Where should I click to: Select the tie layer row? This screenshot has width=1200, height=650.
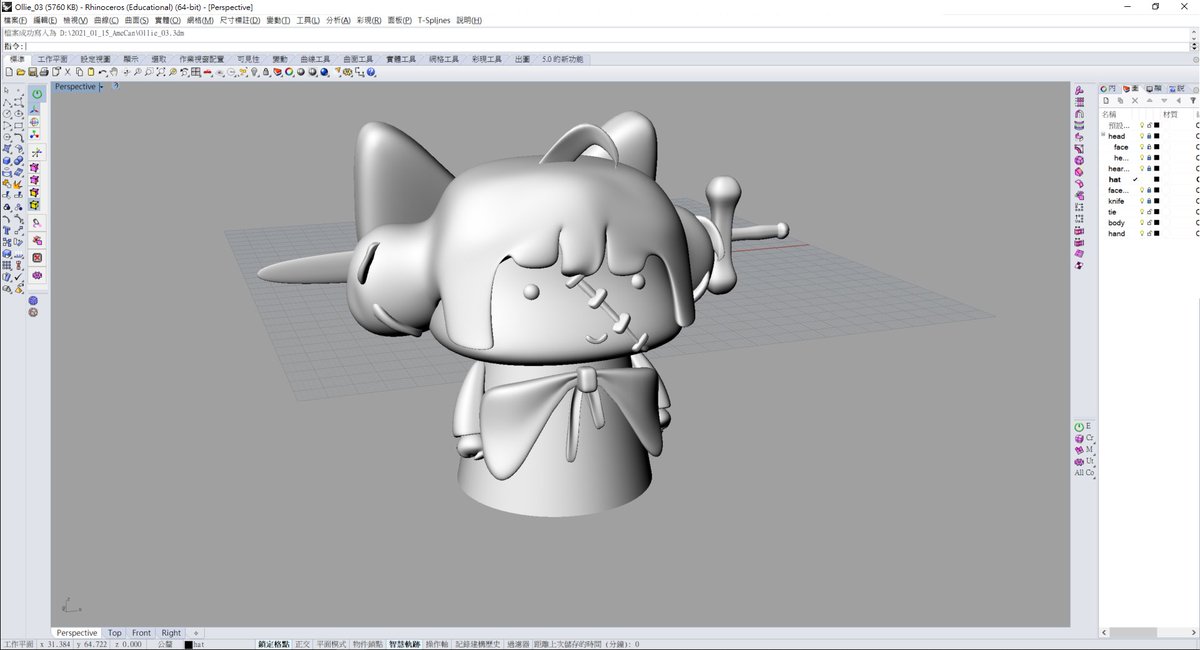[1148, 212]
